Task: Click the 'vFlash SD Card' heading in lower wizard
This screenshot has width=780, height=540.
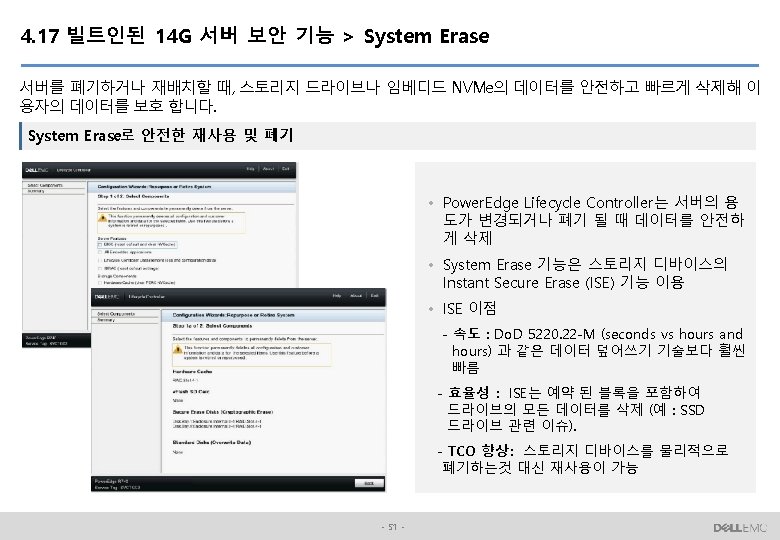Action: click(x=191, y=391)
